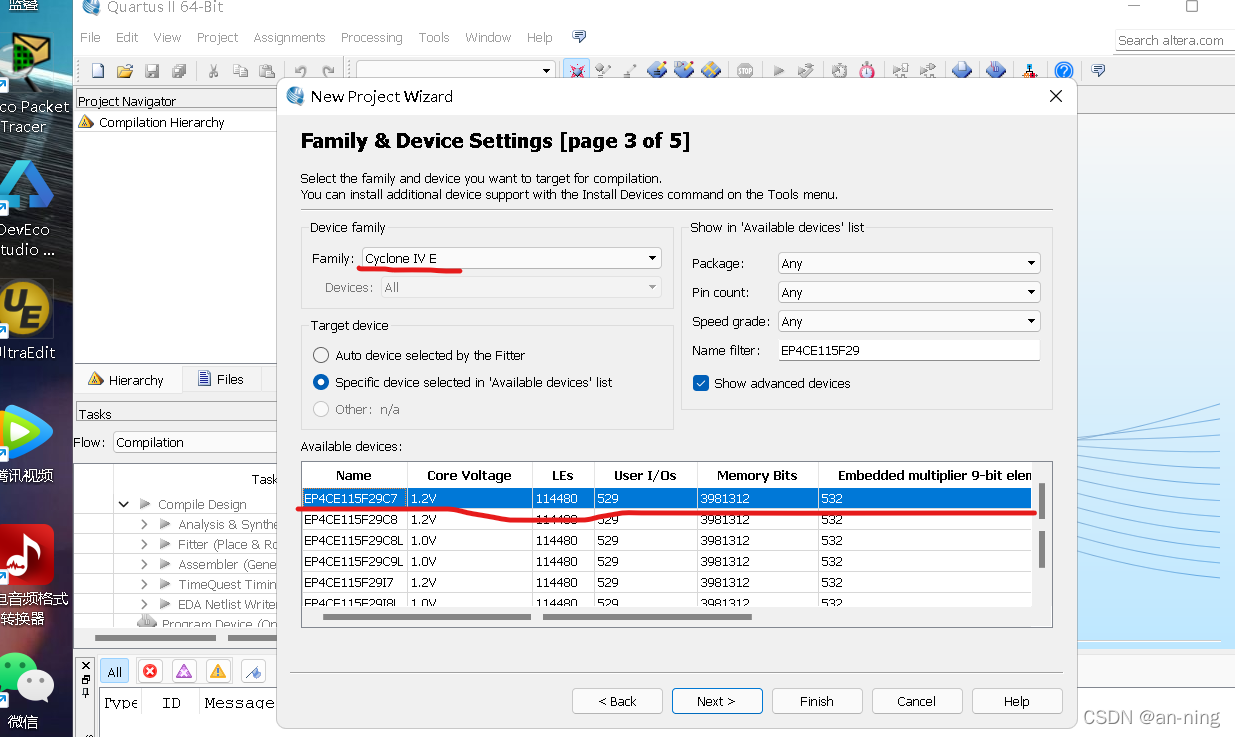This screenshot has width=1235, height=737.
Task: Click the Finish button
Action: [x=817, y=701]
